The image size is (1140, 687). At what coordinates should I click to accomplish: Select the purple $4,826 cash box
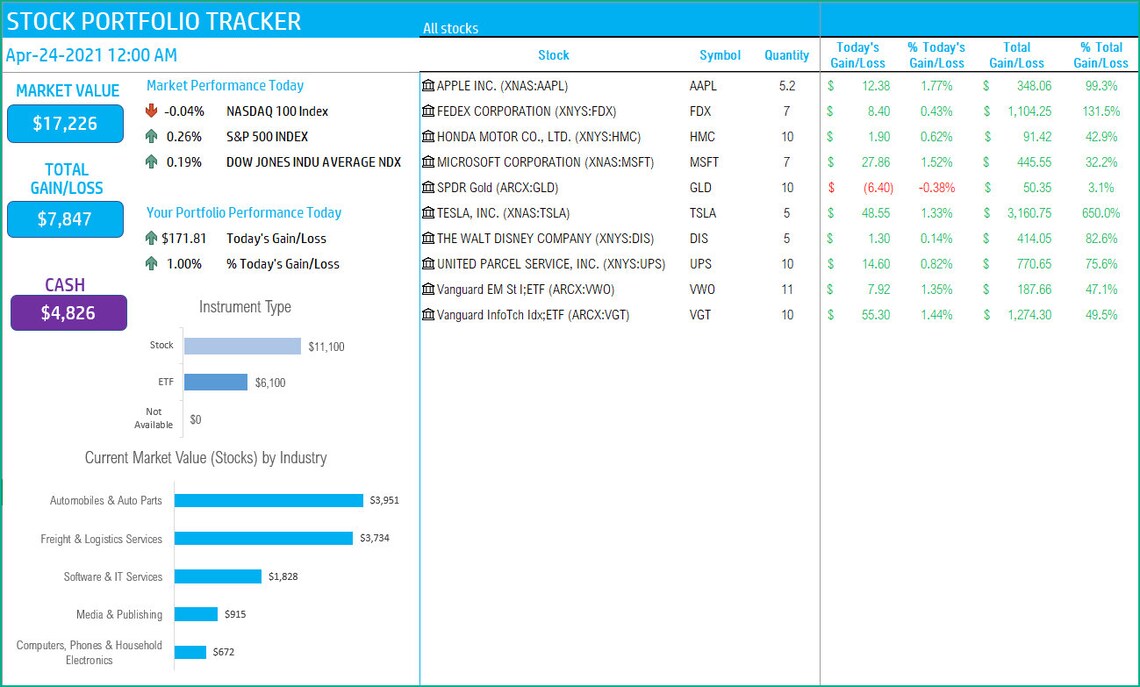pyautogui.click(x=68, y=313)
